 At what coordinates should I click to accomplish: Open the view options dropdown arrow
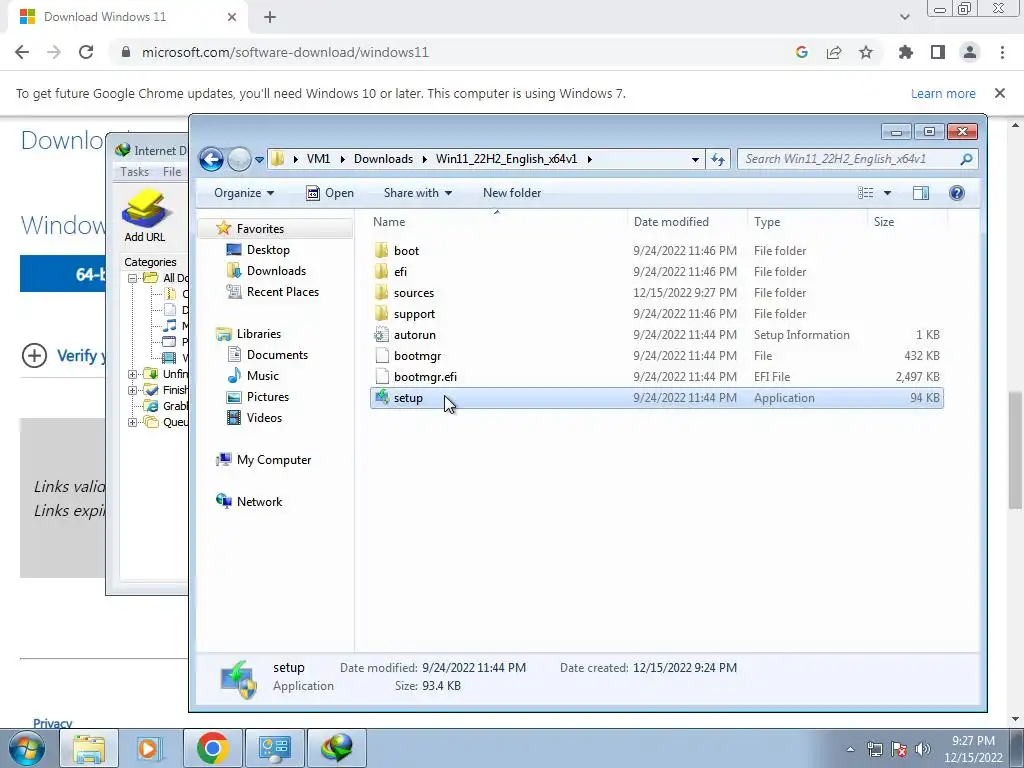tap(888, 193)
